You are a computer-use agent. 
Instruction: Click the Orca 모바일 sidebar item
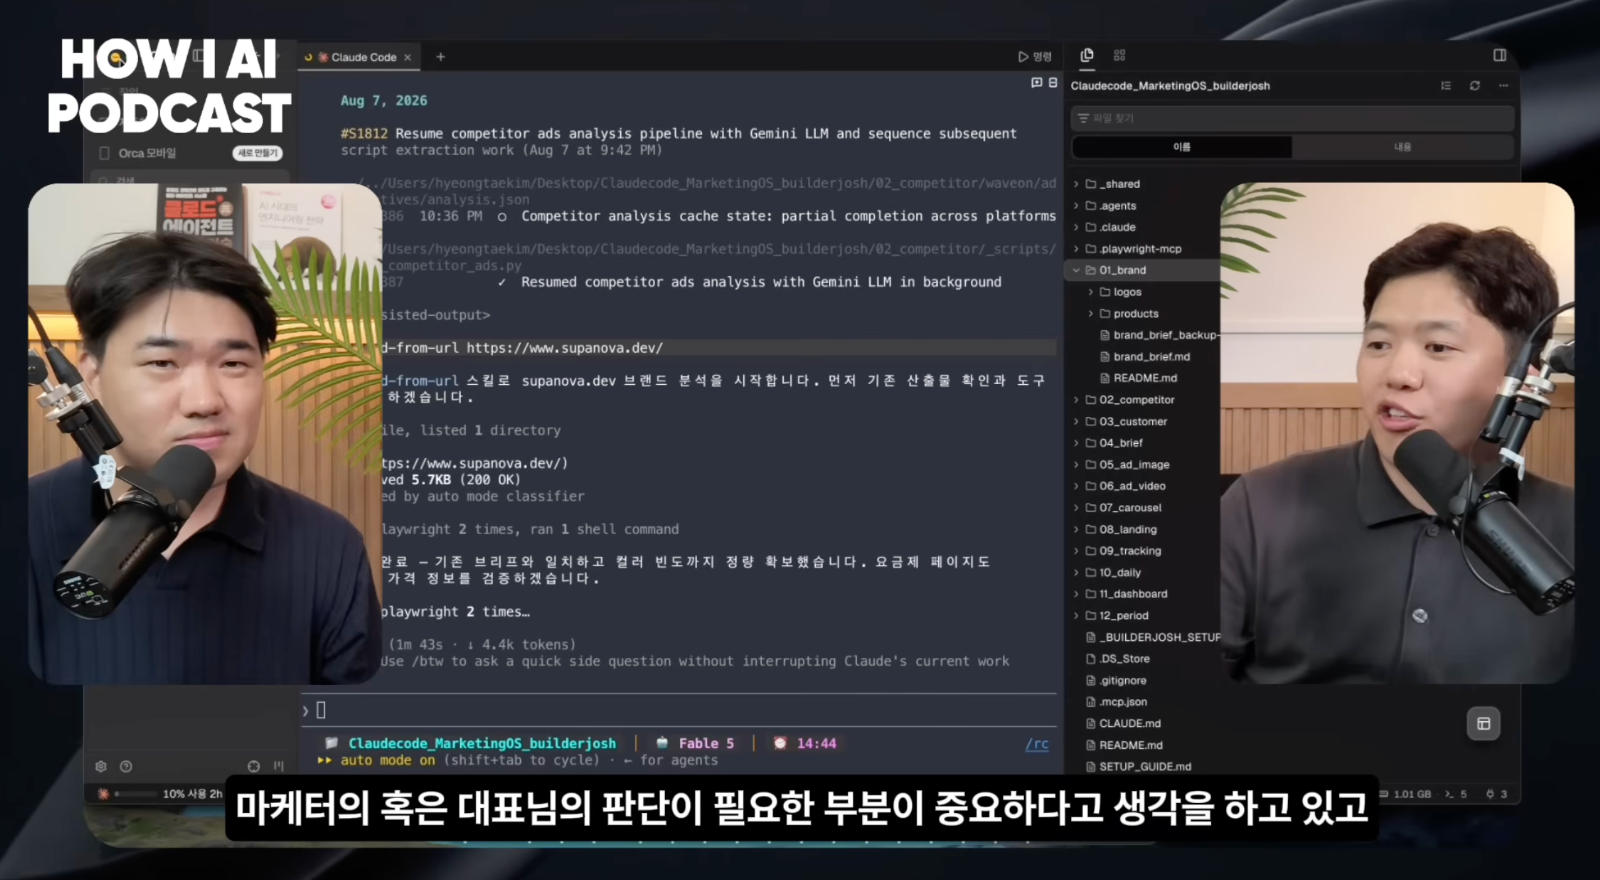point(147,153)
